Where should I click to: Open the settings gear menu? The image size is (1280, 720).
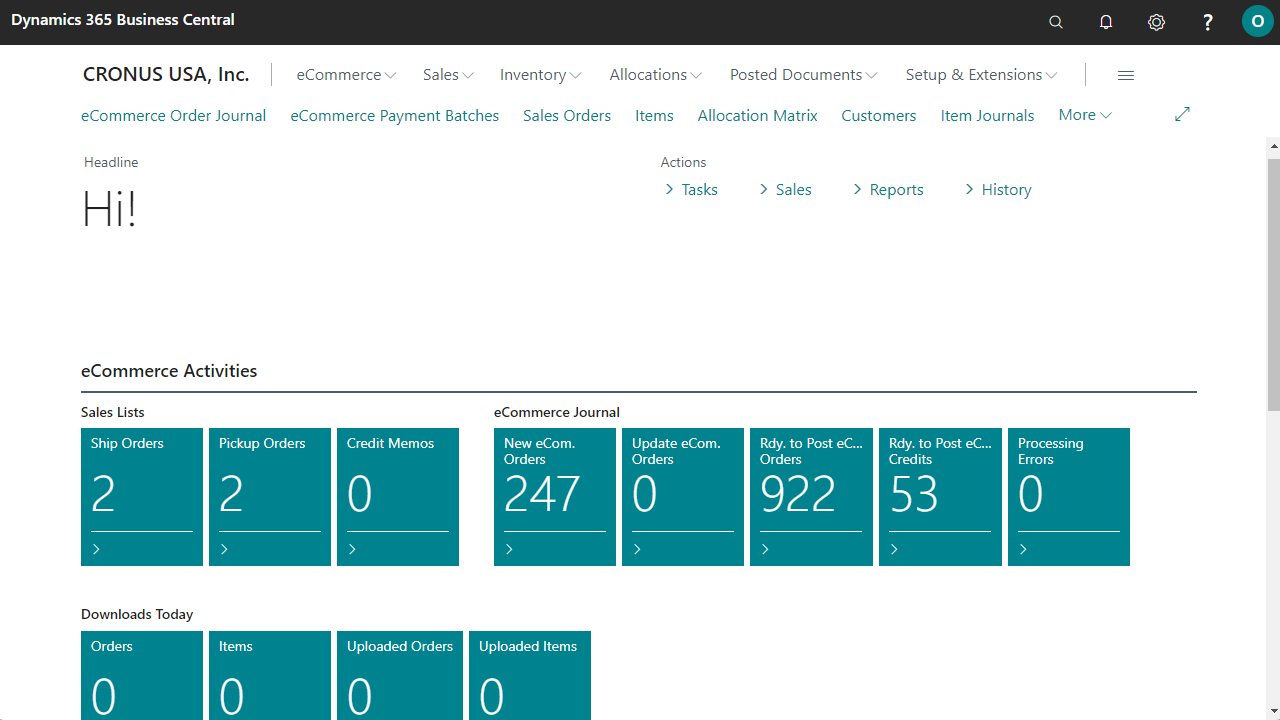1156,22
